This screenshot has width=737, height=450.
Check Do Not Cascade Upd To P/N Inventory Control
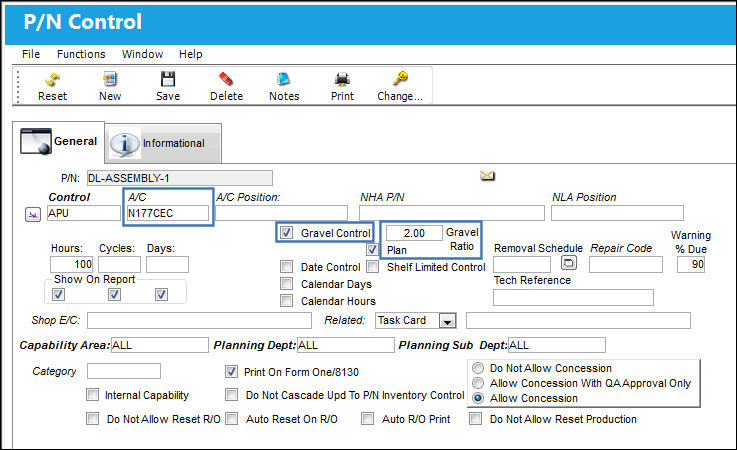click(231, 395)
